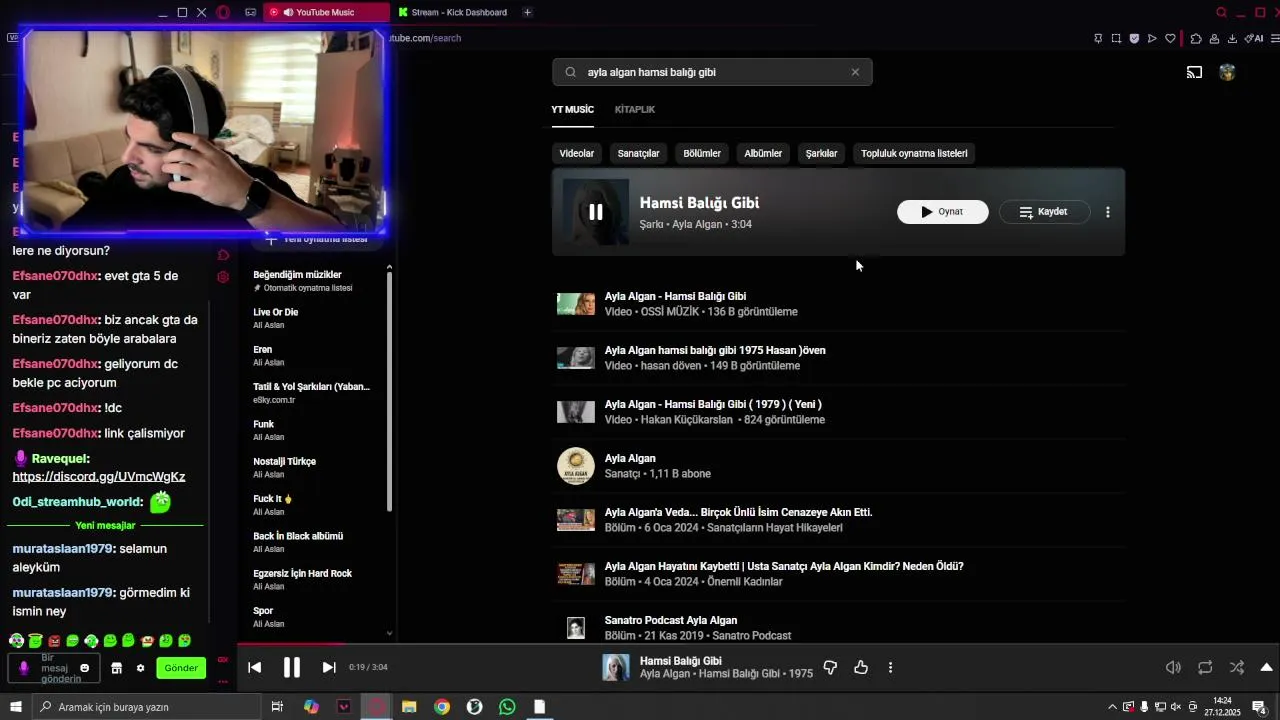The height and width of the screenshot is (720, 1280).
Task: Open the Live Or Die playlist
Action: [x=315, y=318]
